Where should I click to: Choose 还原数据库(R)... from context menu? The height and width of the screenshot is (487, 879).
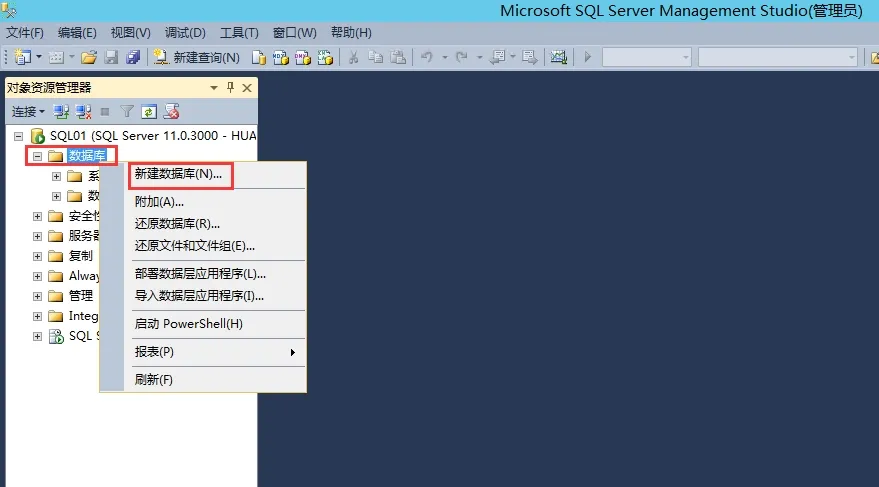coord(177,224)
